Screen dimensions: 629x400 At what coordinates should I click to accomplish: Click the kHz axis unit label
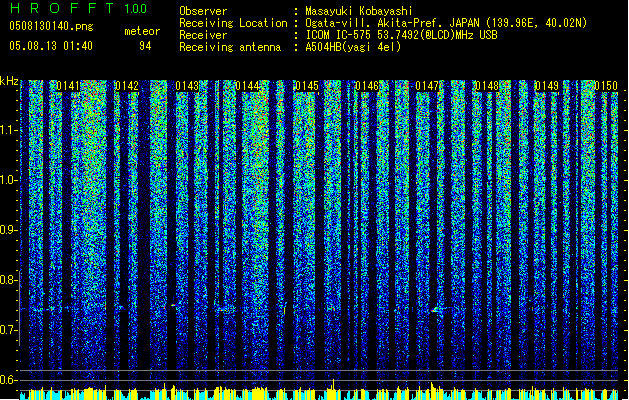(9, 81)
